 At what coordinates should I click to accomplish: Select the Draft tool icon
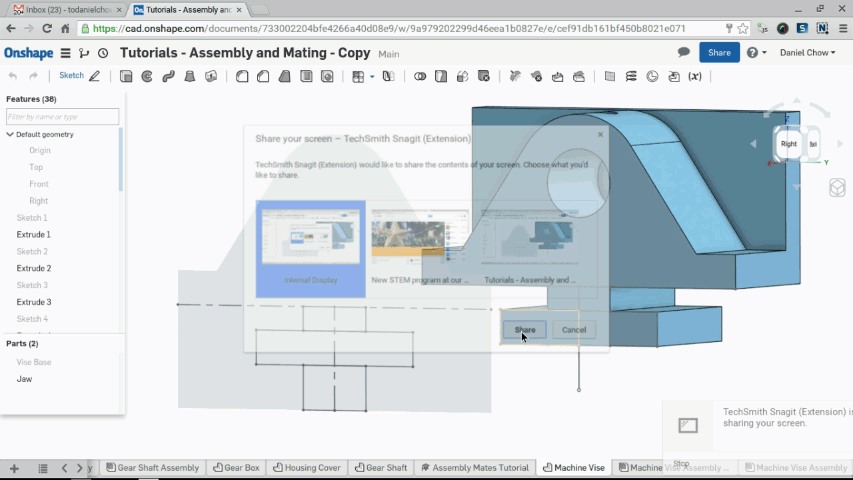tap(285, 76)
